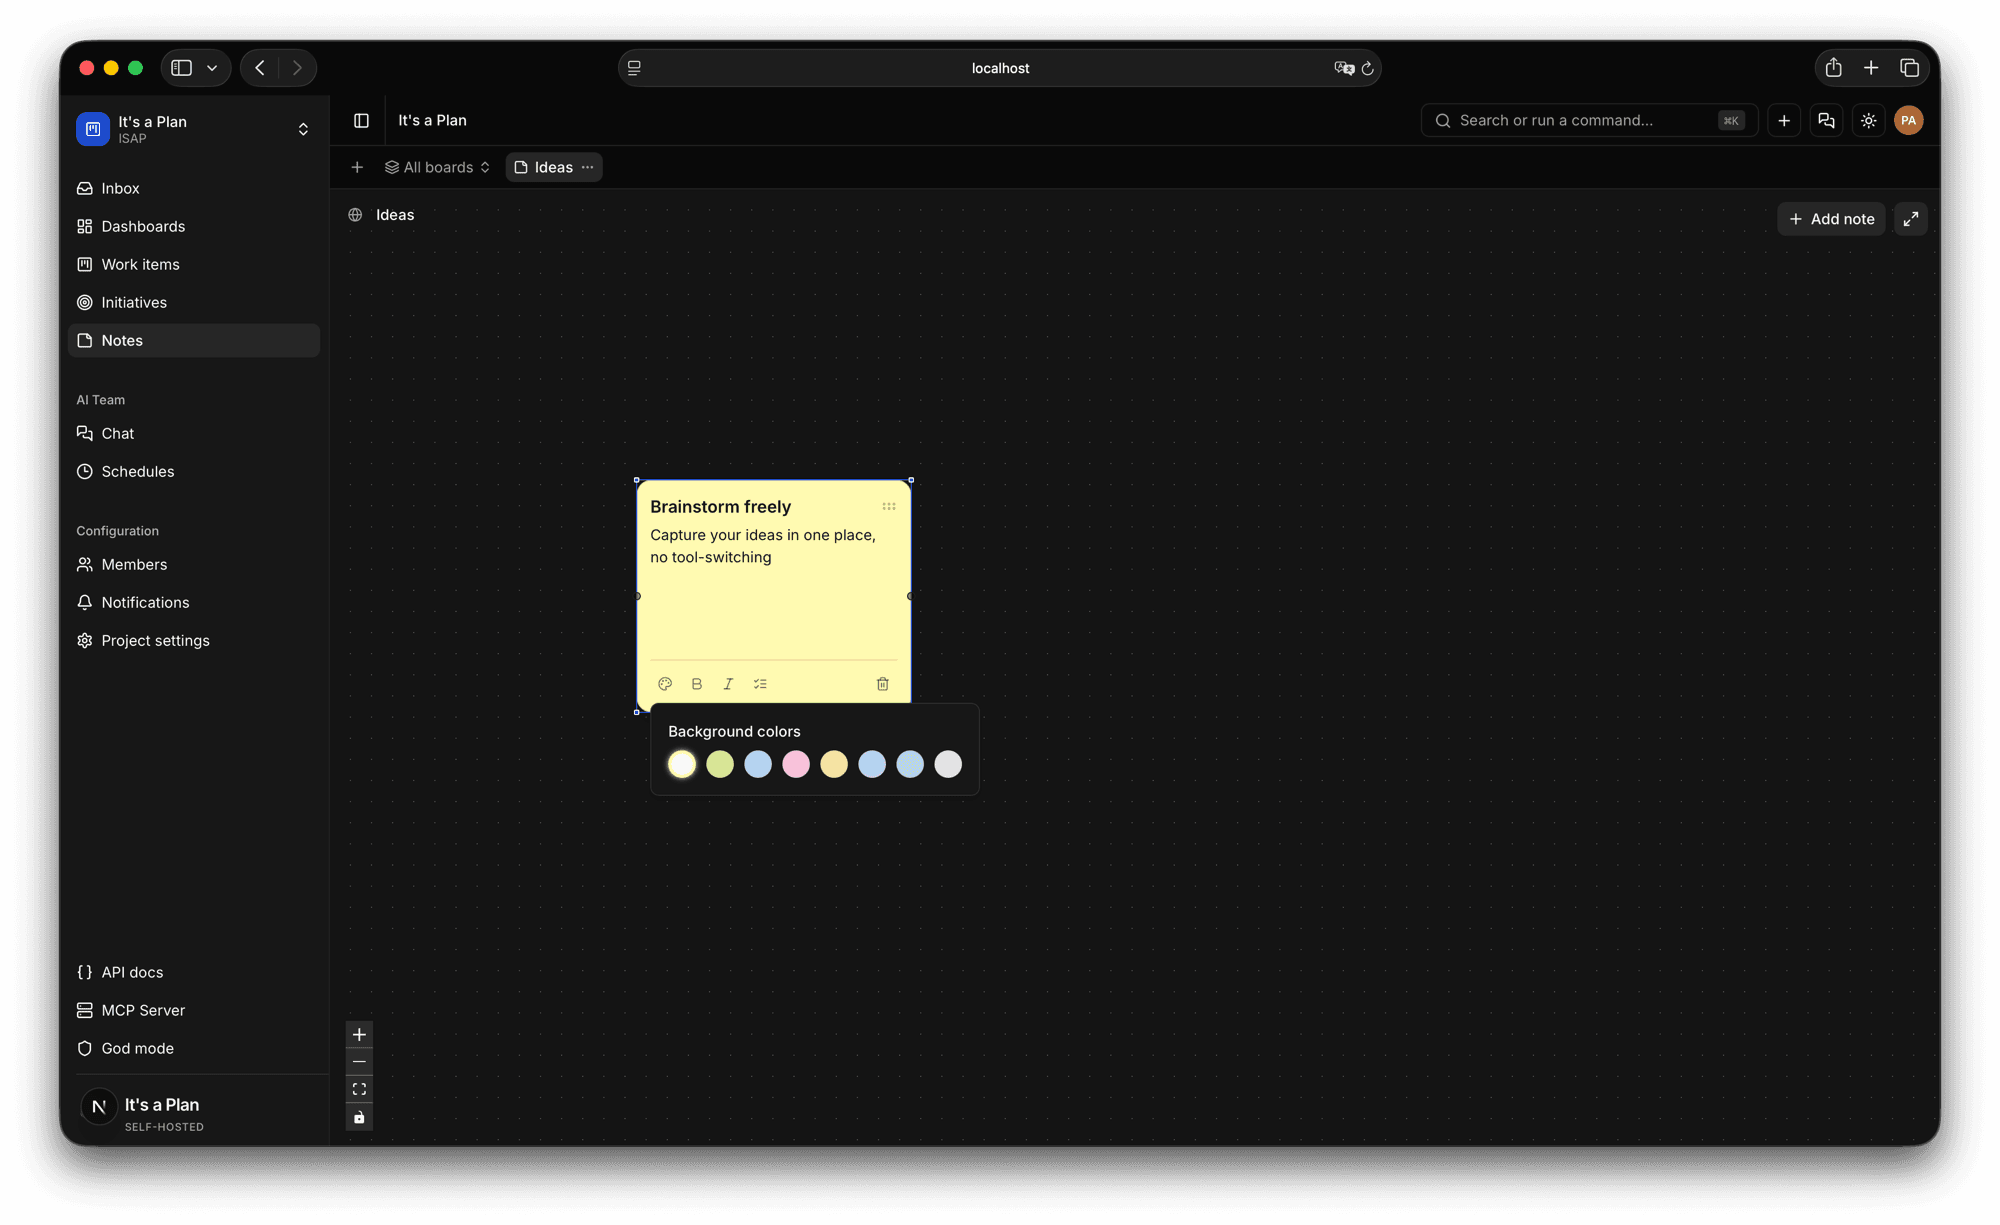Image resolution: width=2000 pixels, height=1225 pixels.
Task: Collapse the sidebar panel toggle
Action: click(362, 121)
